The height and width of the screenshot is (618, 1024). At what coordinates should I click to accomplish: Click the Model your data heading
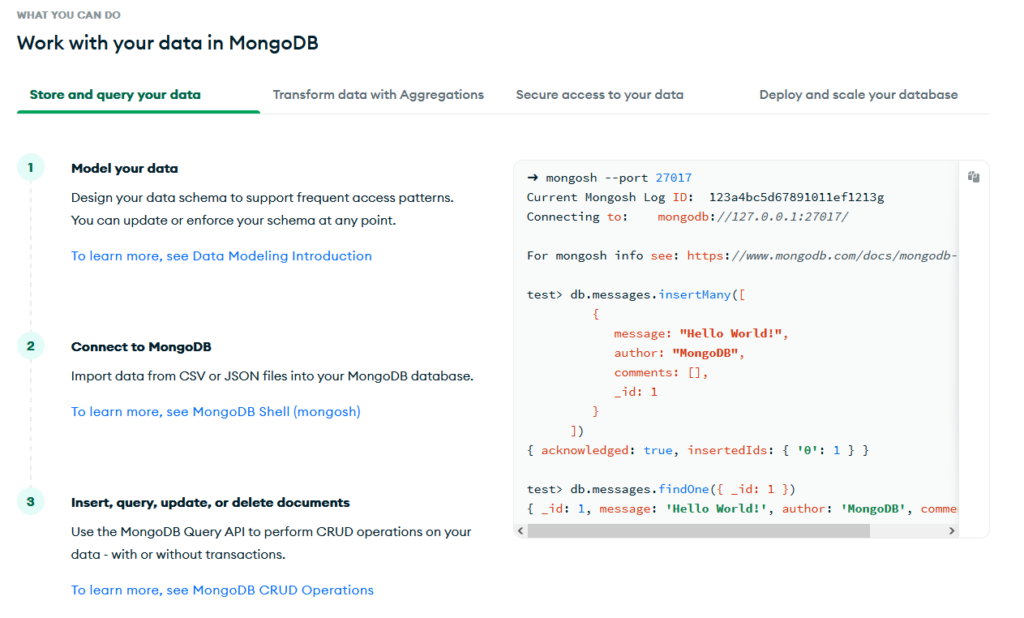124,168
